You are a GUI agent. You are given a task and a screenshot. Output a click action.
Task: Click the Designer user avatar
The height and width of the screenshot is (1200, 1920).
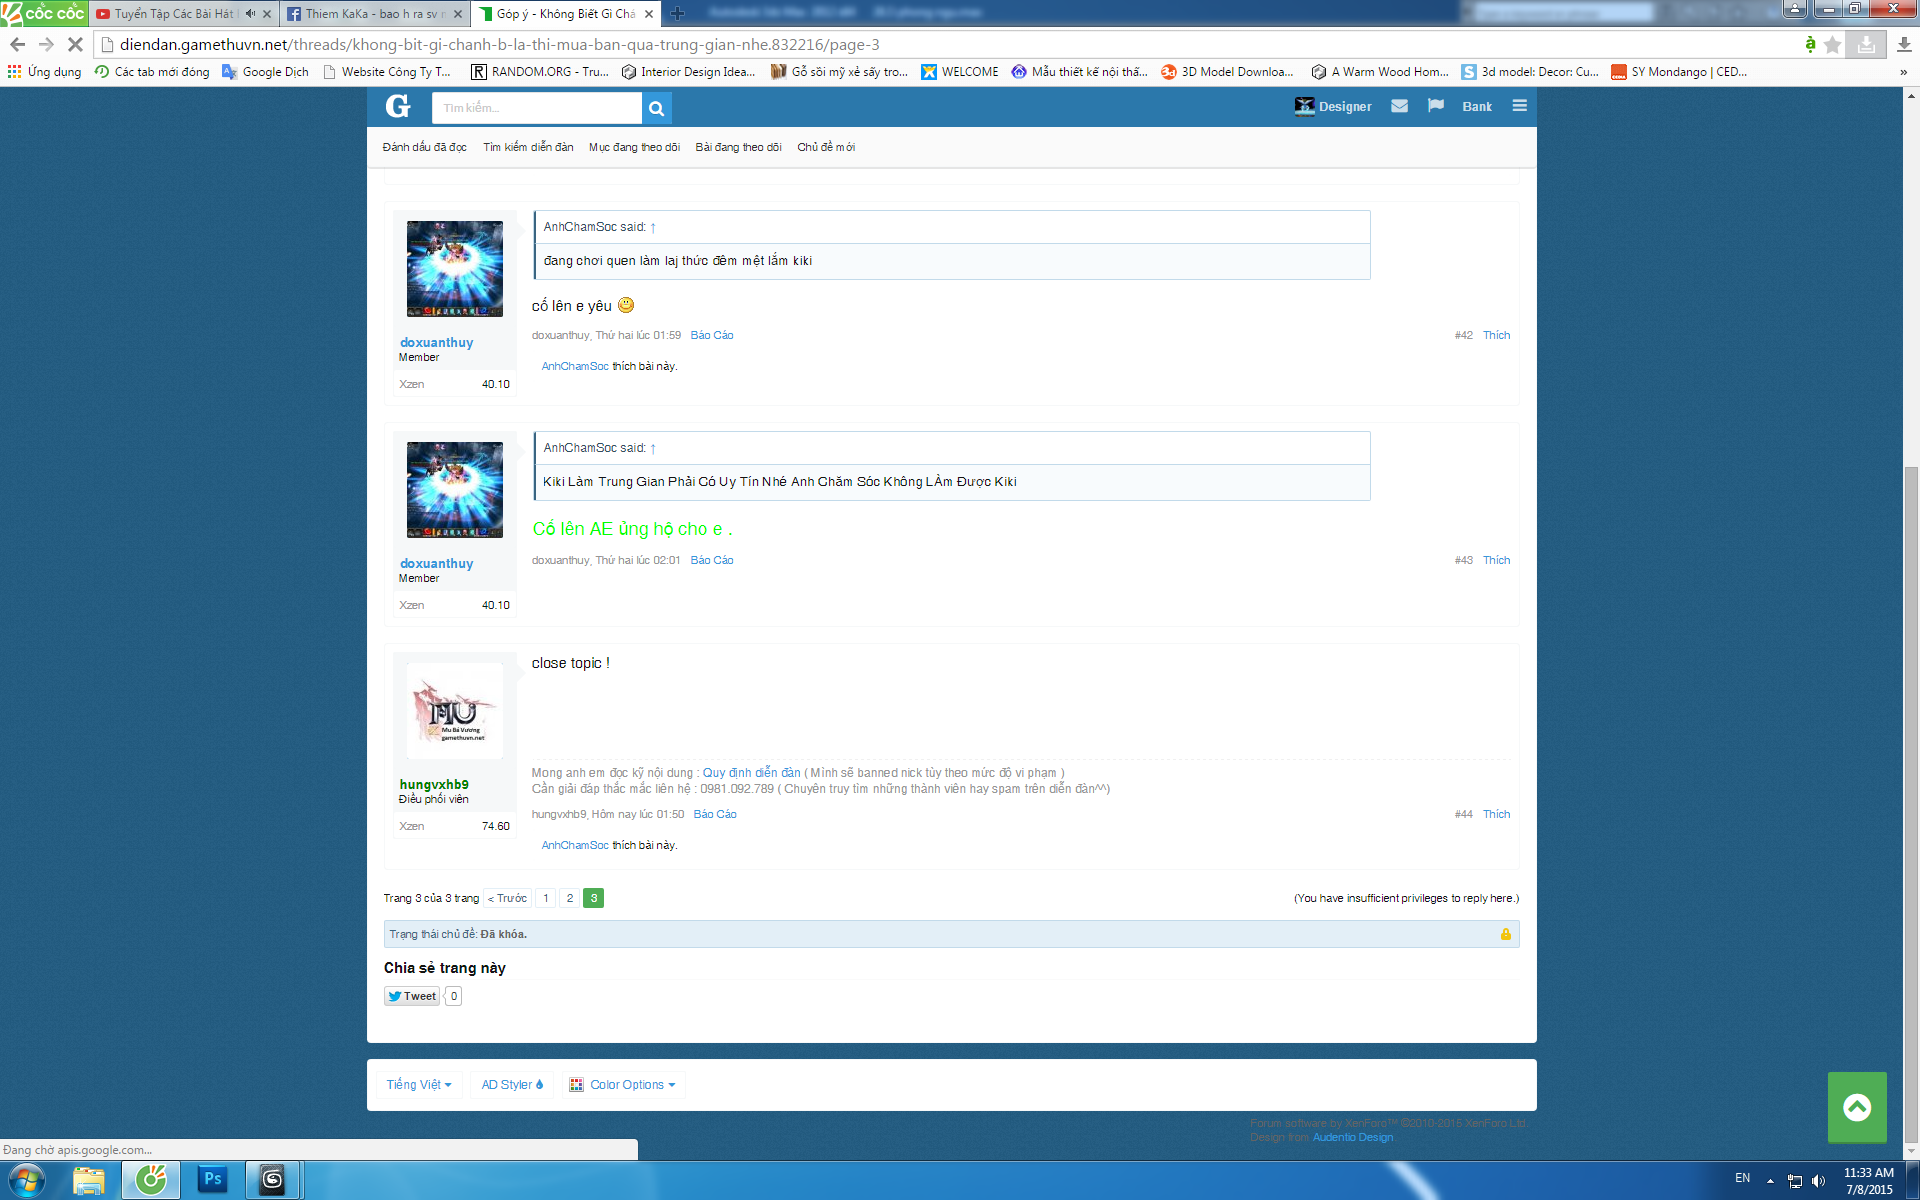pyautogui.click(x=1304, y=106)
